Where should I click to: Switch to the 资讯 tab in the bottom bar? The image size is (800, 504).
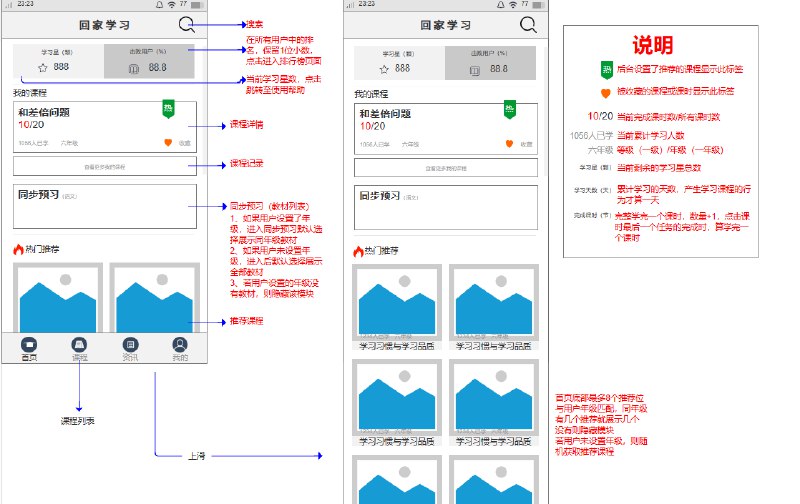pos(130,349)
